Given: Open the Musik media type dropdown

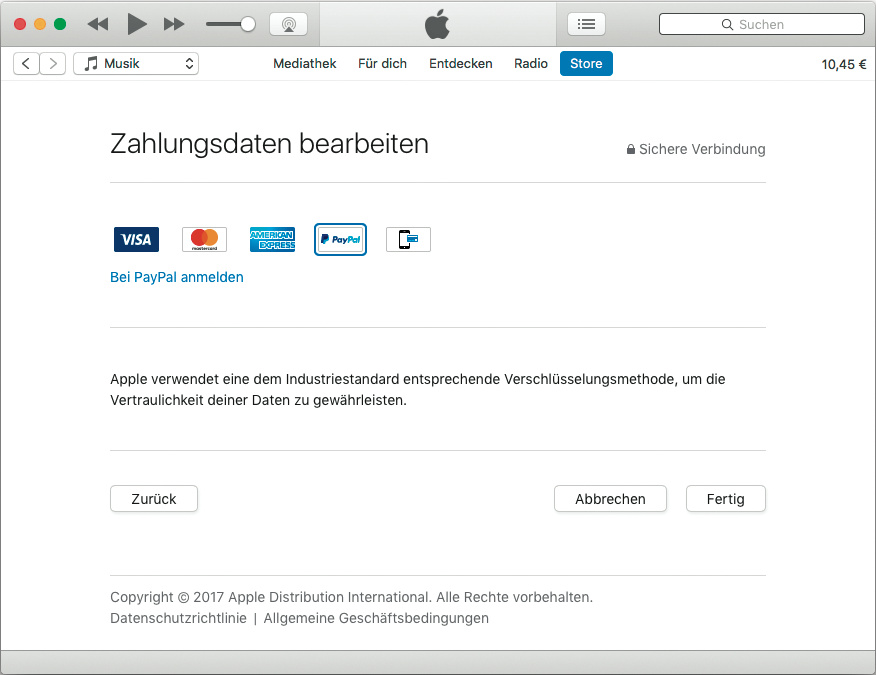Looking at the screenshot, I should click(x=136, y=64).
